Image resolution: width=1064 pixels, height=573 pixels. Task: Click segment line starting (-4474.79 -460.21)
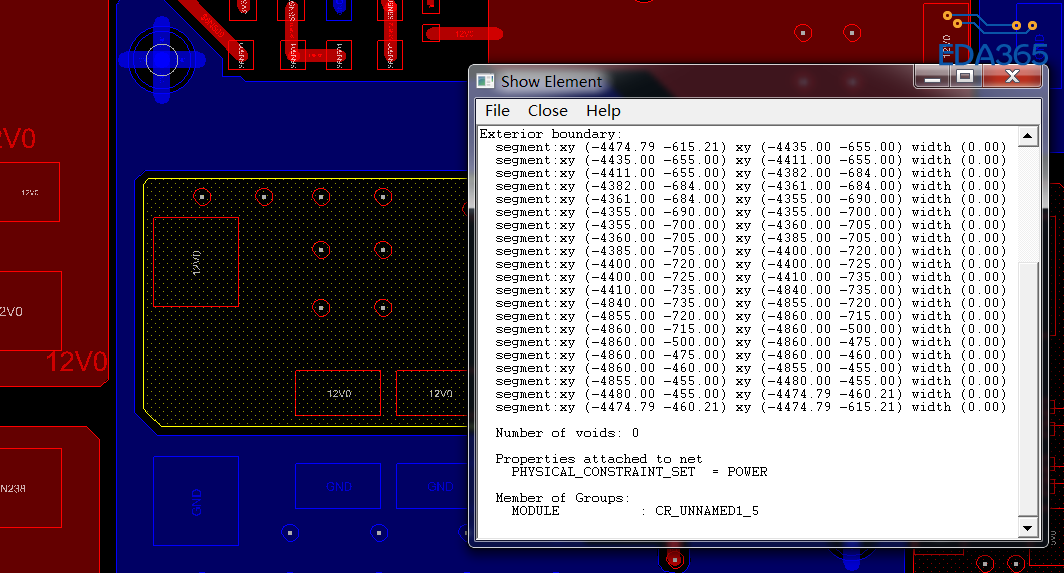750,407
